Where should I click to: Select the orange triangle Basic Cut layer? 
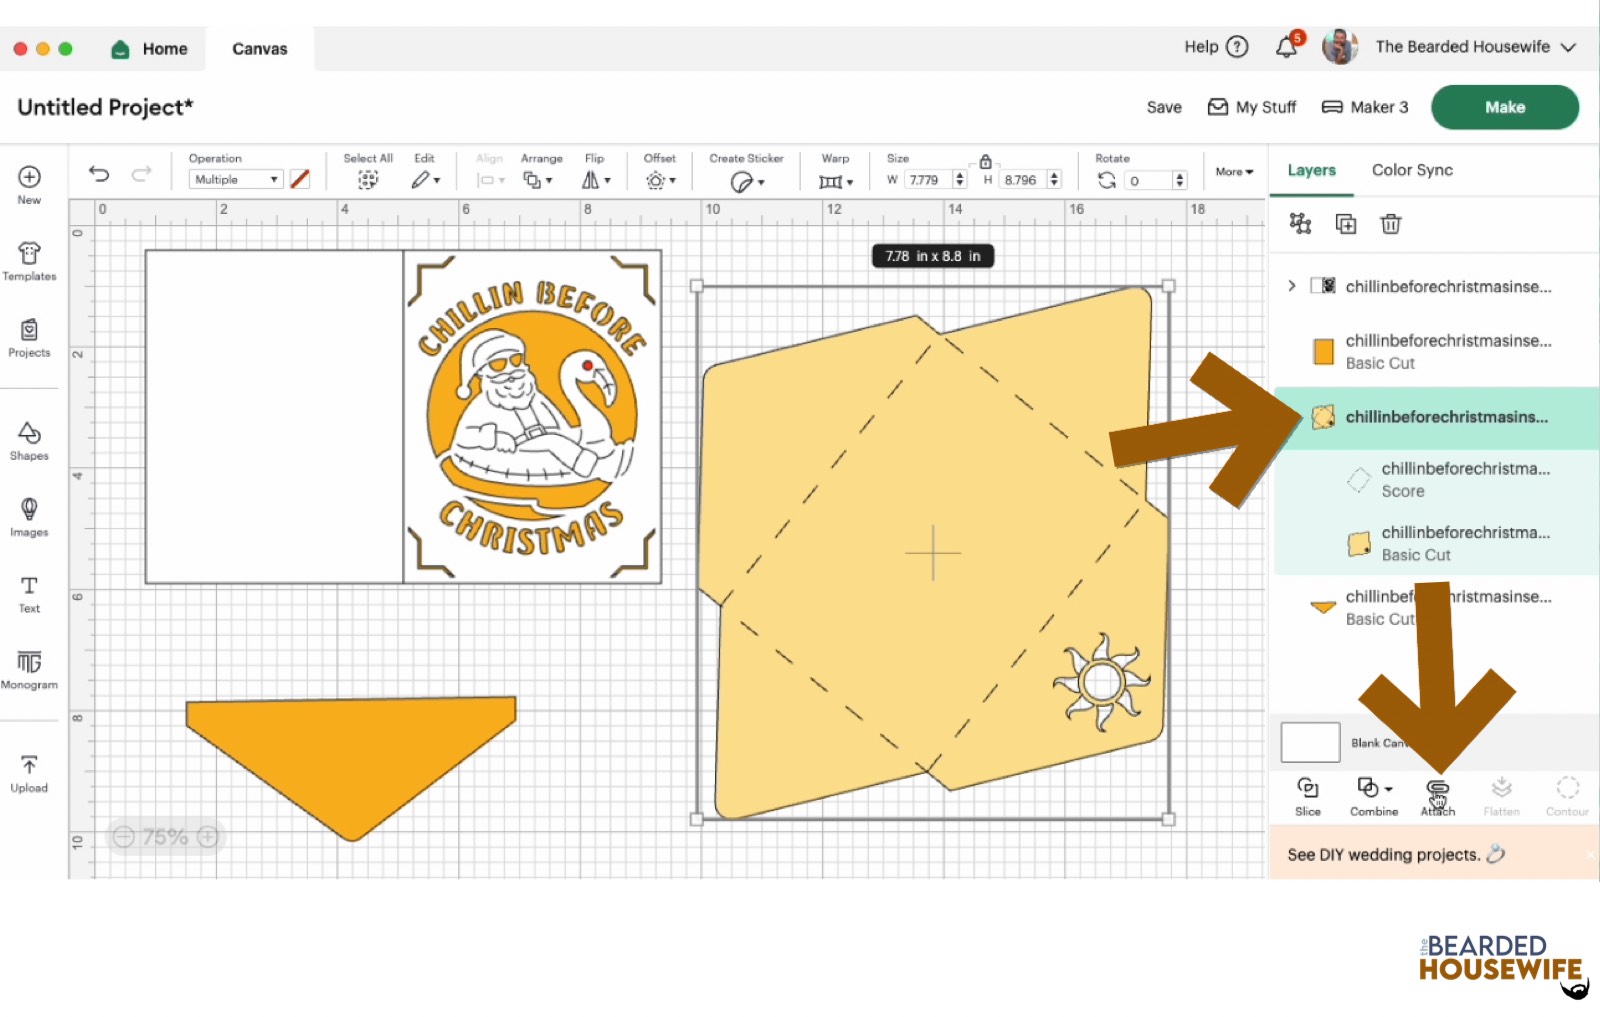point(1435,607)
